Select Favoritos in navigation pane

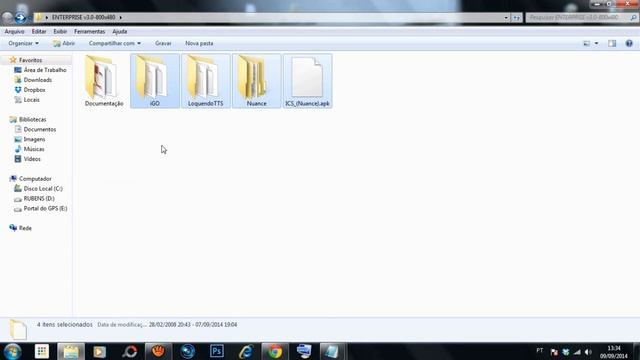pyautogui.click(x=30, y=60)
